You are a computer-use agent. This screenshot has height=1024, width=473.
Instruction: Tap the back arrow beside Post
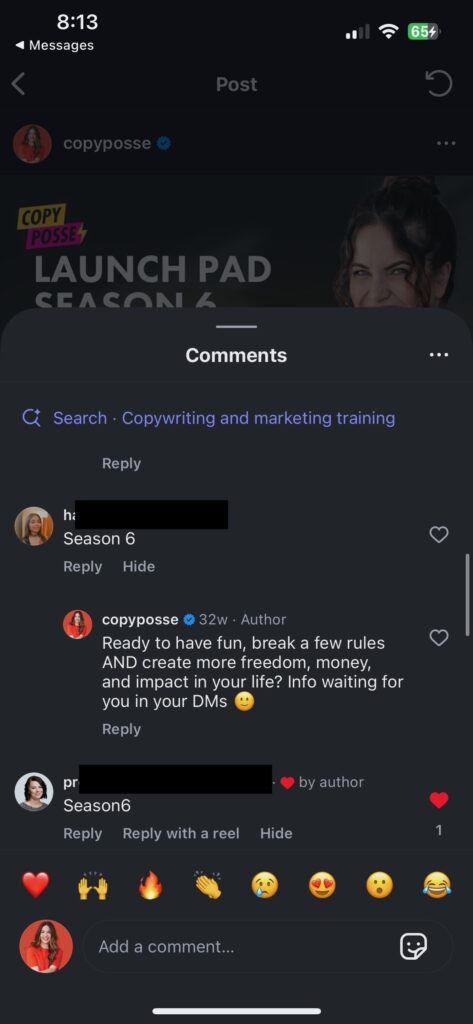pos(19,84)
